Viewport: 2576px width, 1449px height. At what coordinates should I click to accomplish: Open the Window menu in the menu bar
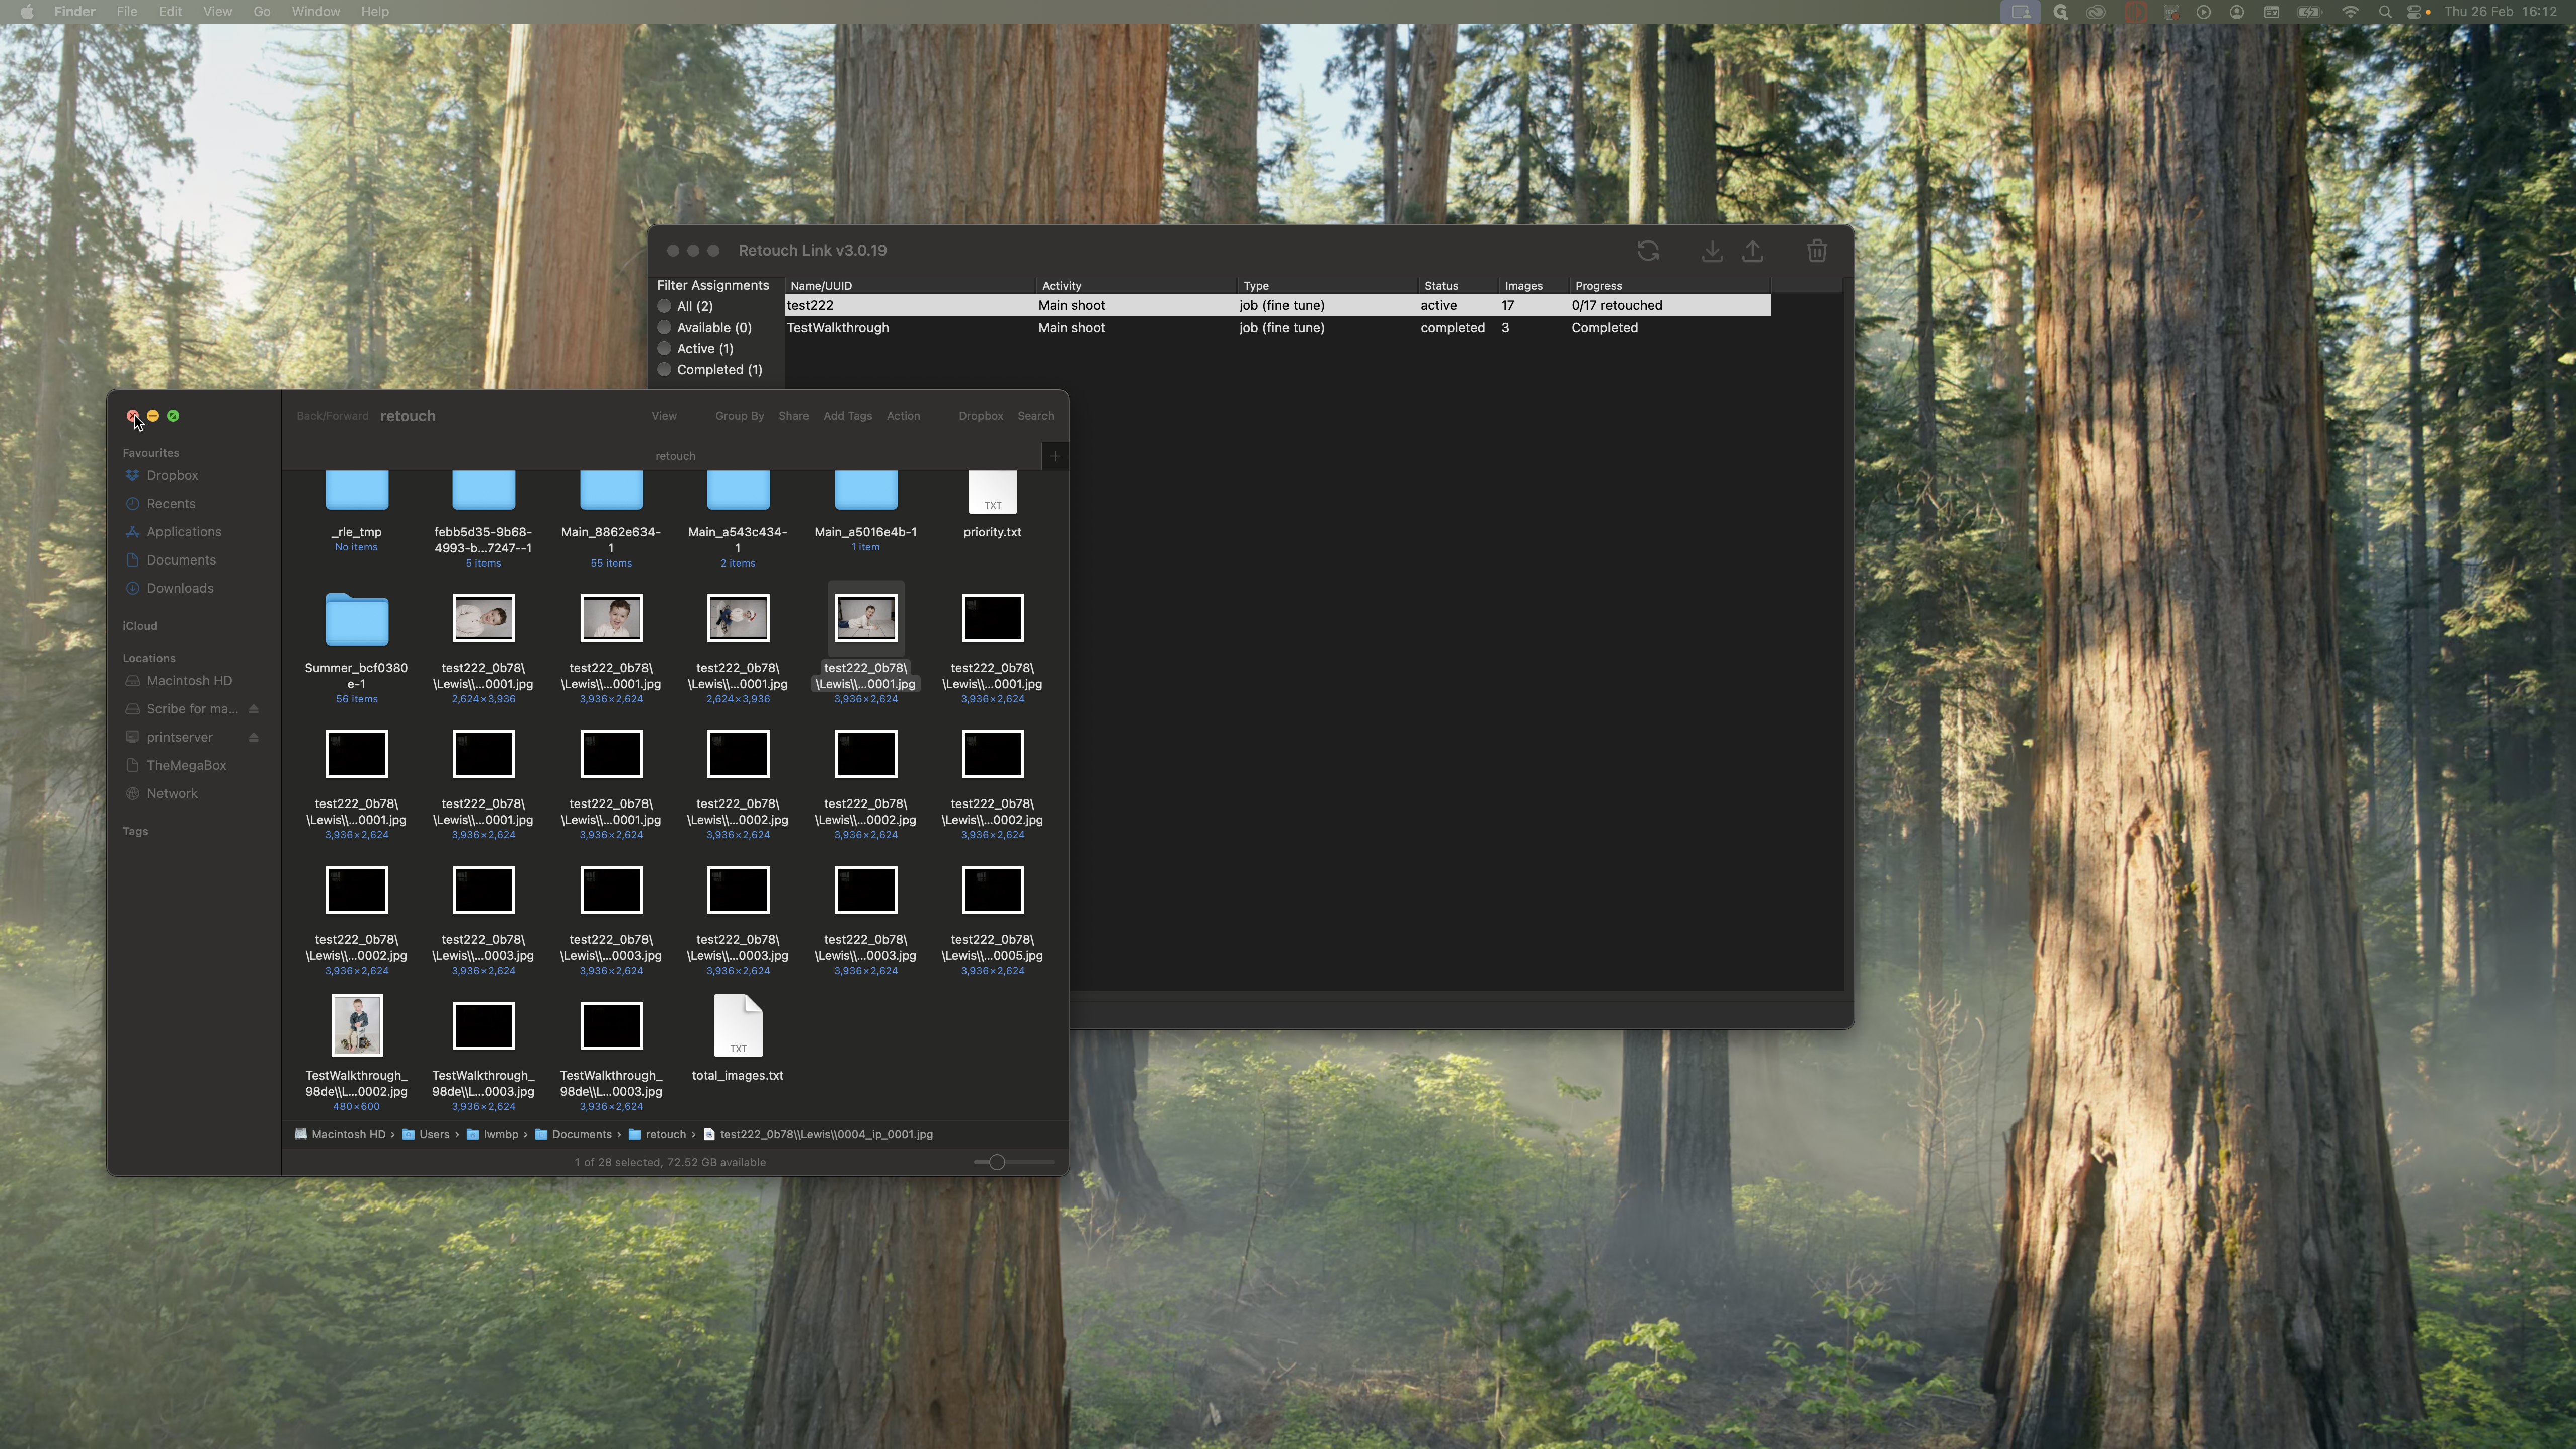[x=315, y=12]
